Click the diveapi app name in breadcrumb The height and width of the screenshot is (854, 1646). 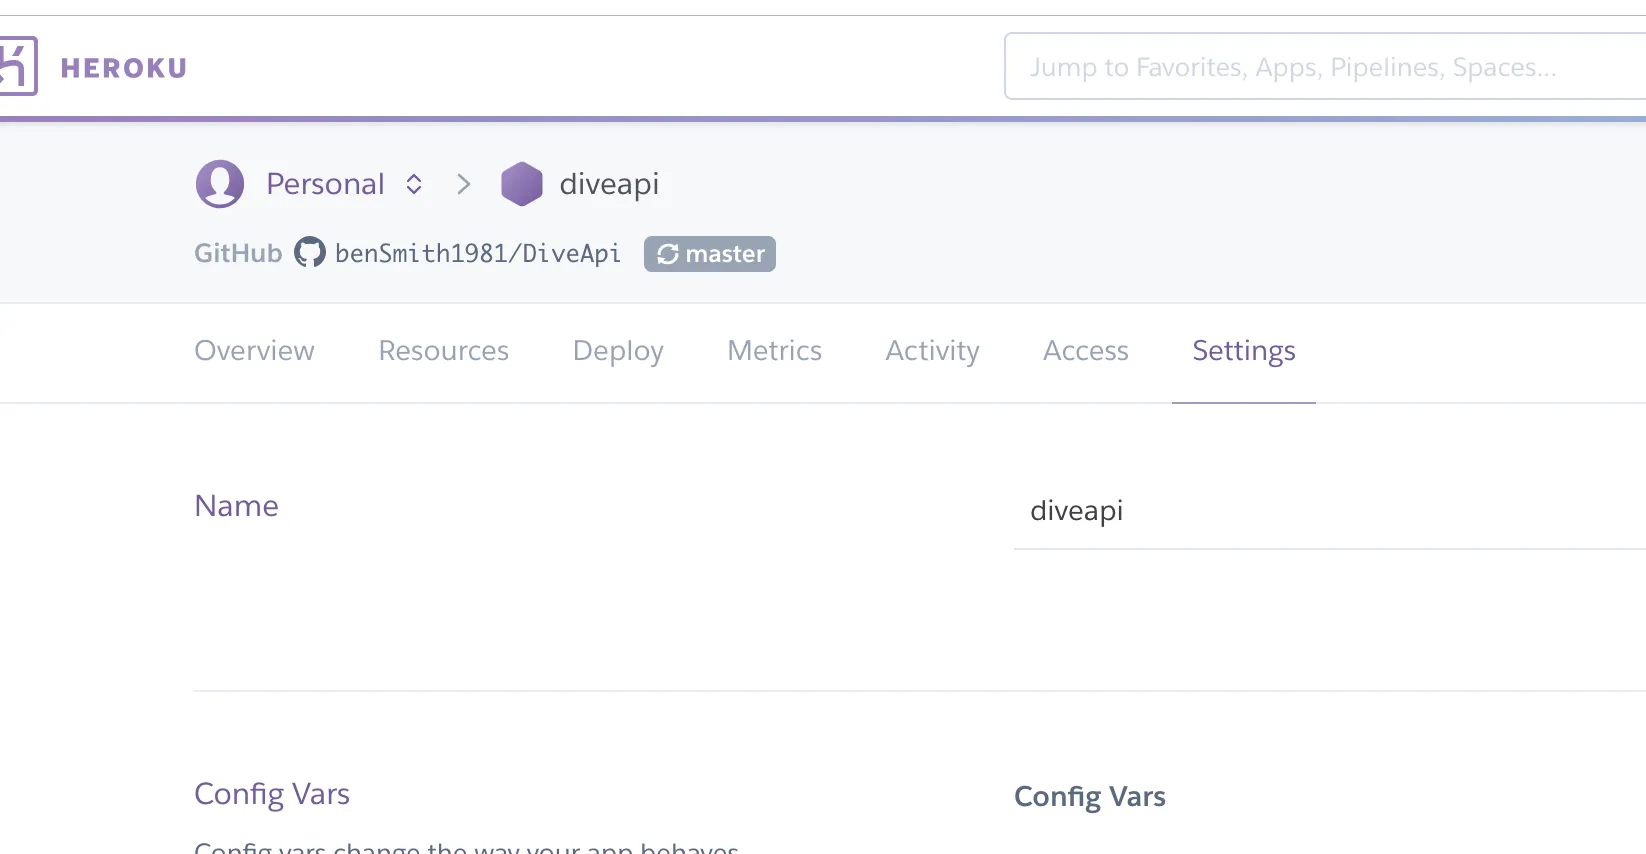pos(609,184)
